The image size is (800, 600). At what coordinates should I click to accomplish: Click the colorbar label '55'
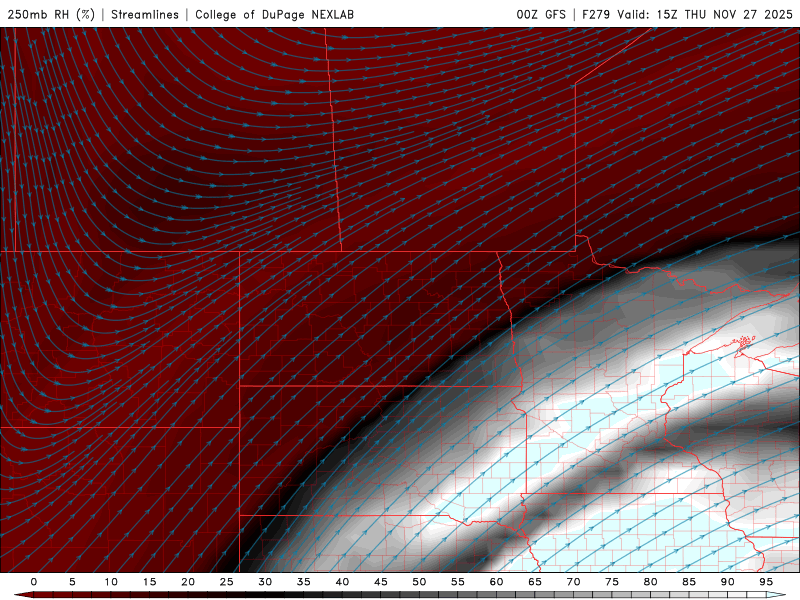(458, 582)
